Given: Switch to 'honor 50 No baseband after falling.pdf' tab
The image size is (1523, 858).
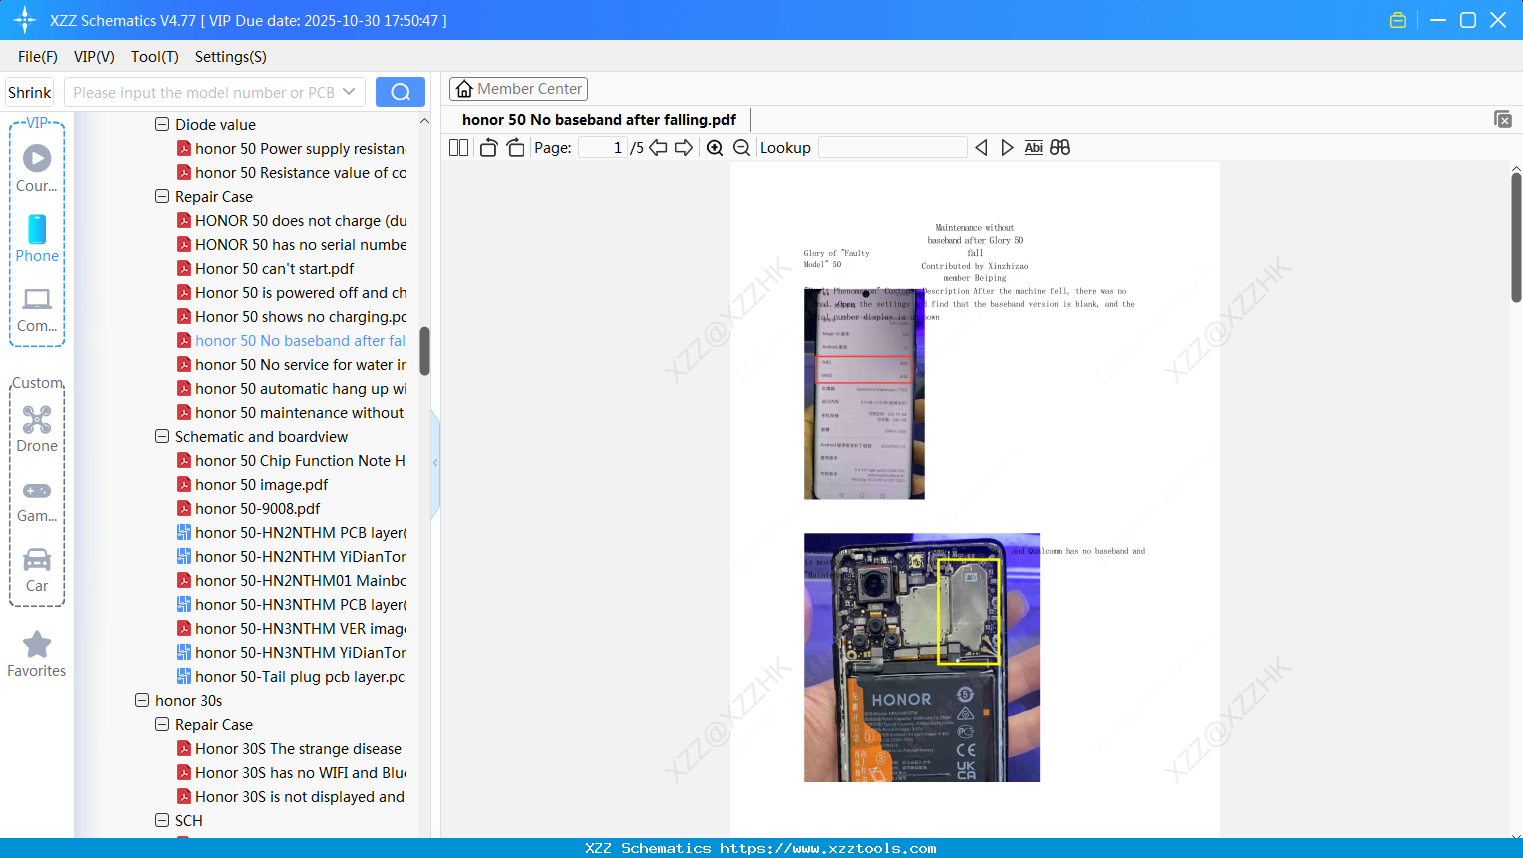Looking at the screenshot, I should (599, 120).
